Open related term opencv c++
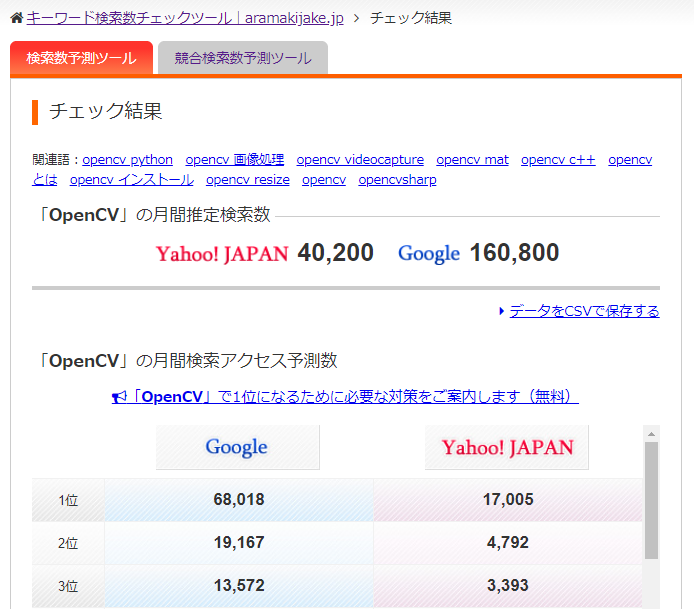Image resolution: width=694 pixels, height=609 pixels. tap(558, 160)
